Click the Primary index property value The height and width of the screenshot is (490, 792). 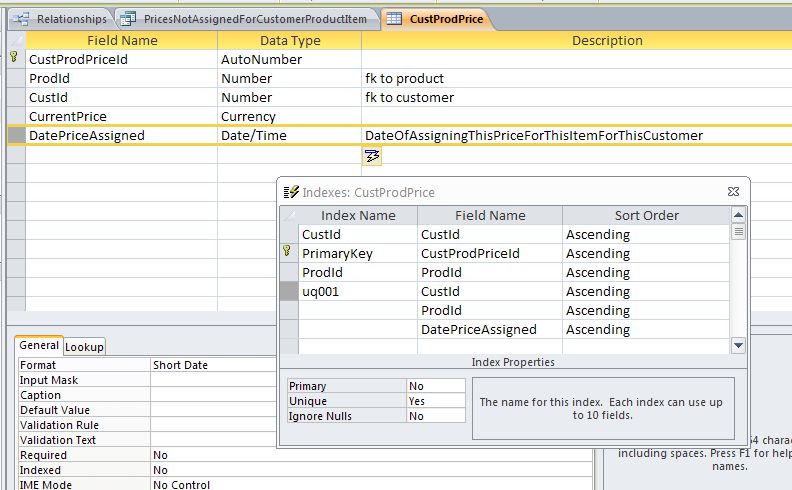[x=436, y=386]
